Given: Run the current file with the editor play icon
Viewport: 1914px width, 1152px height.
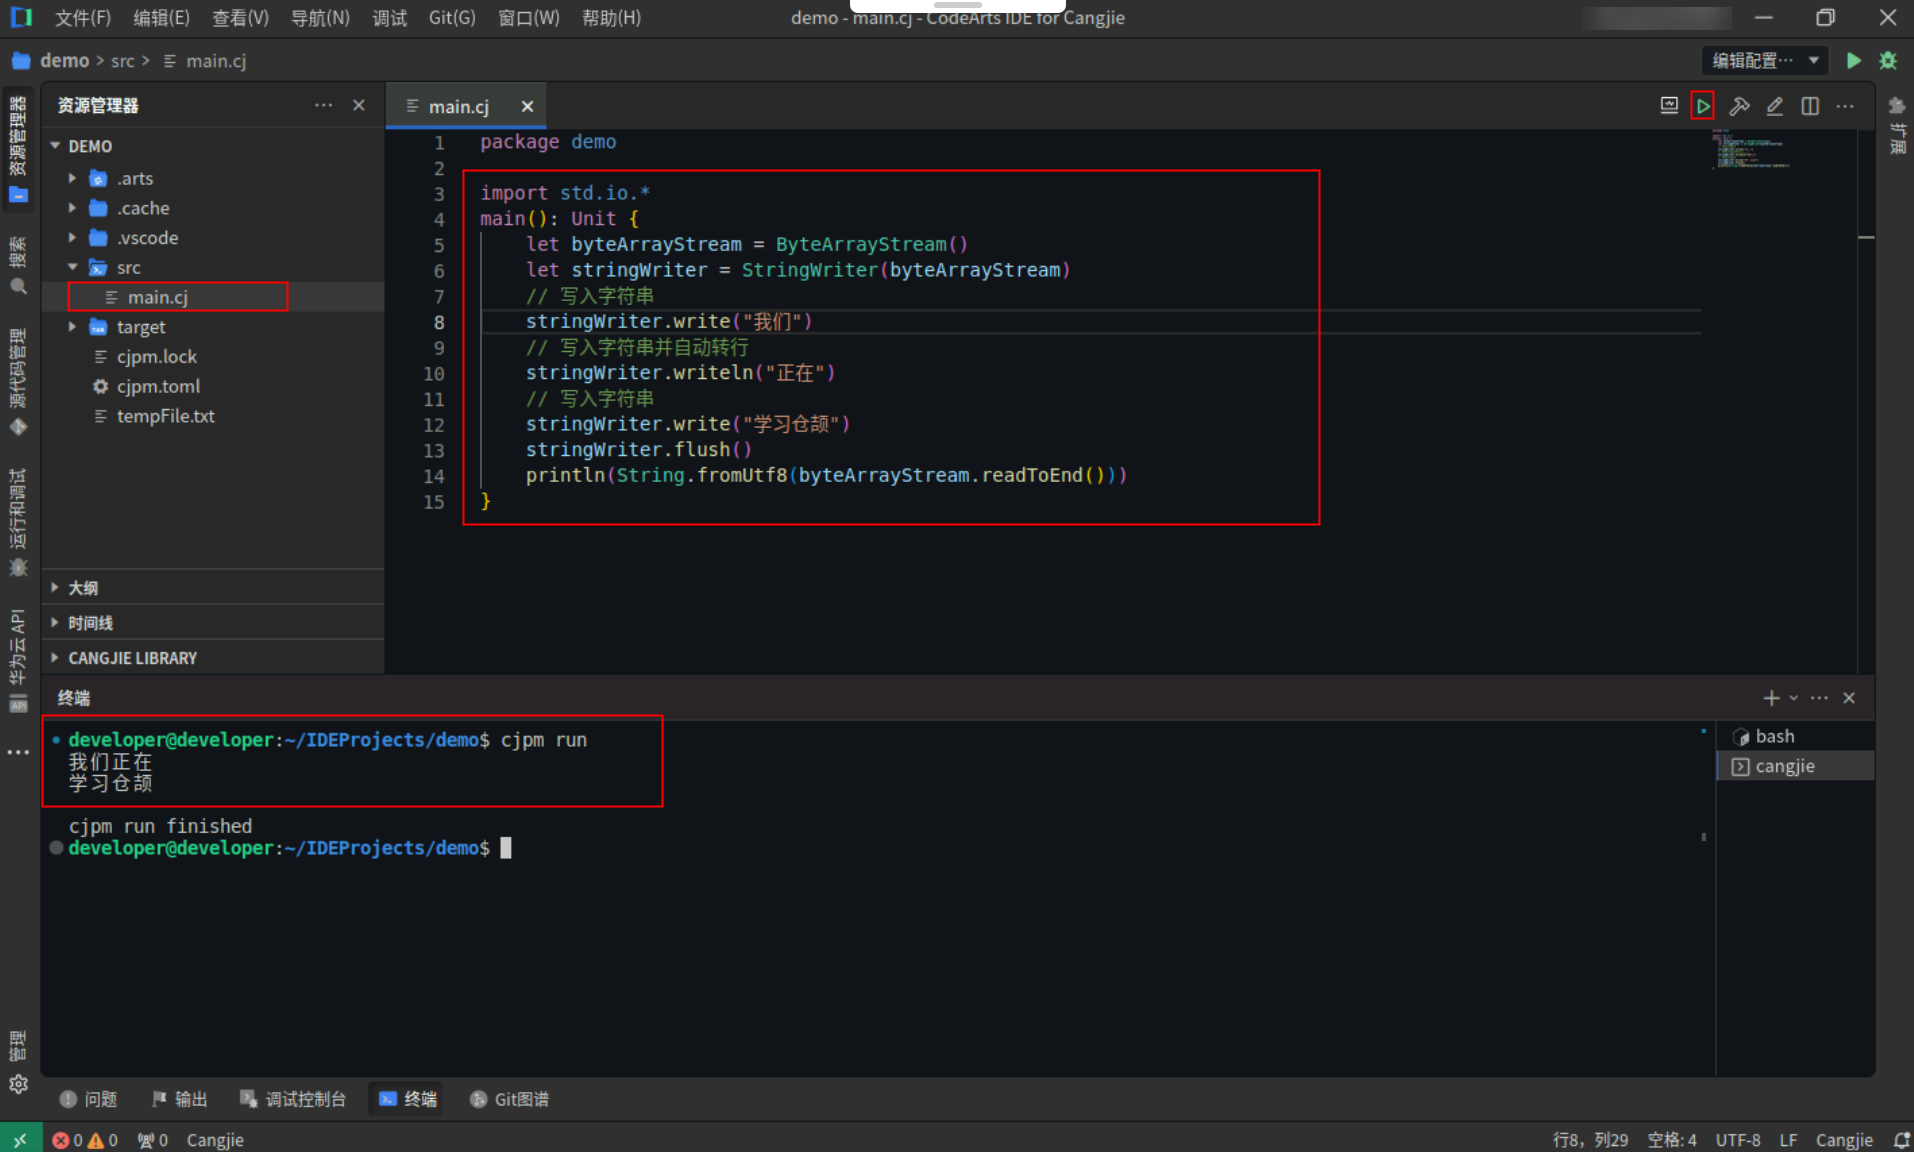Looking at the screenshot, I should [1703, 106].
